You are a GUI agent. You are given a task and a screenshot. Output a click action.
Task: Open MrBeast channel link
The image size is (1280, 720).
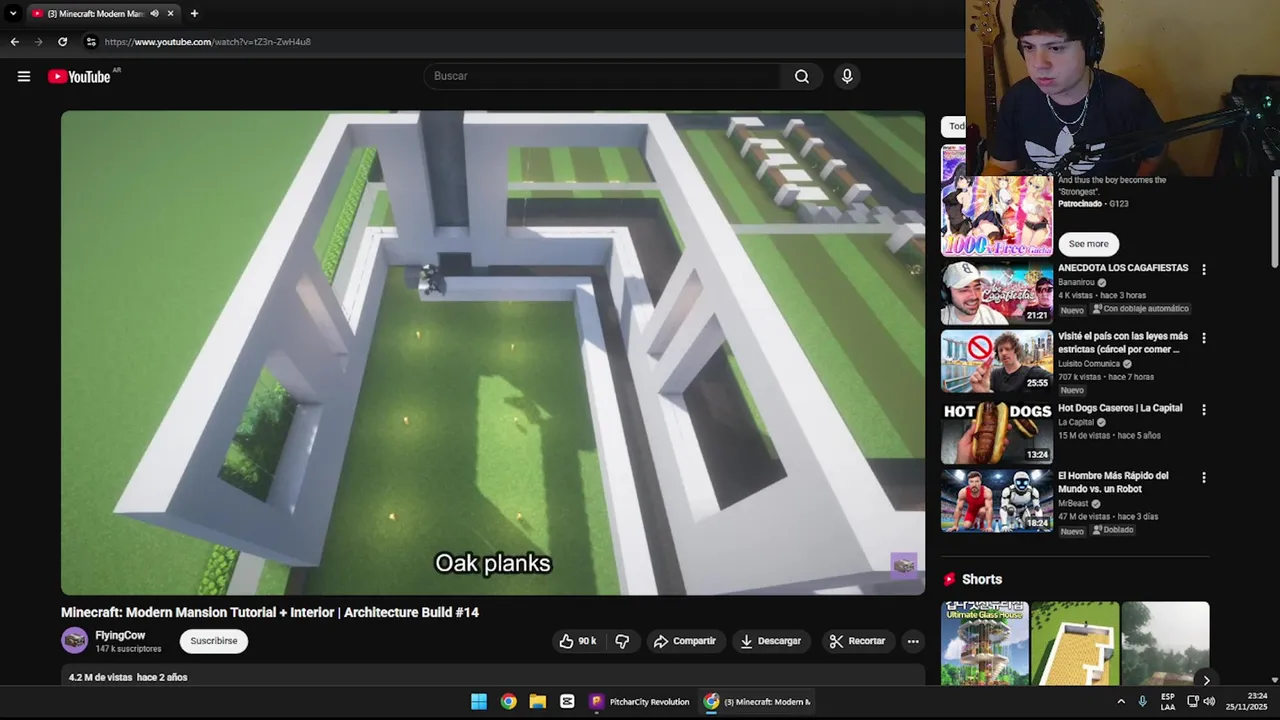point(1073,503)
